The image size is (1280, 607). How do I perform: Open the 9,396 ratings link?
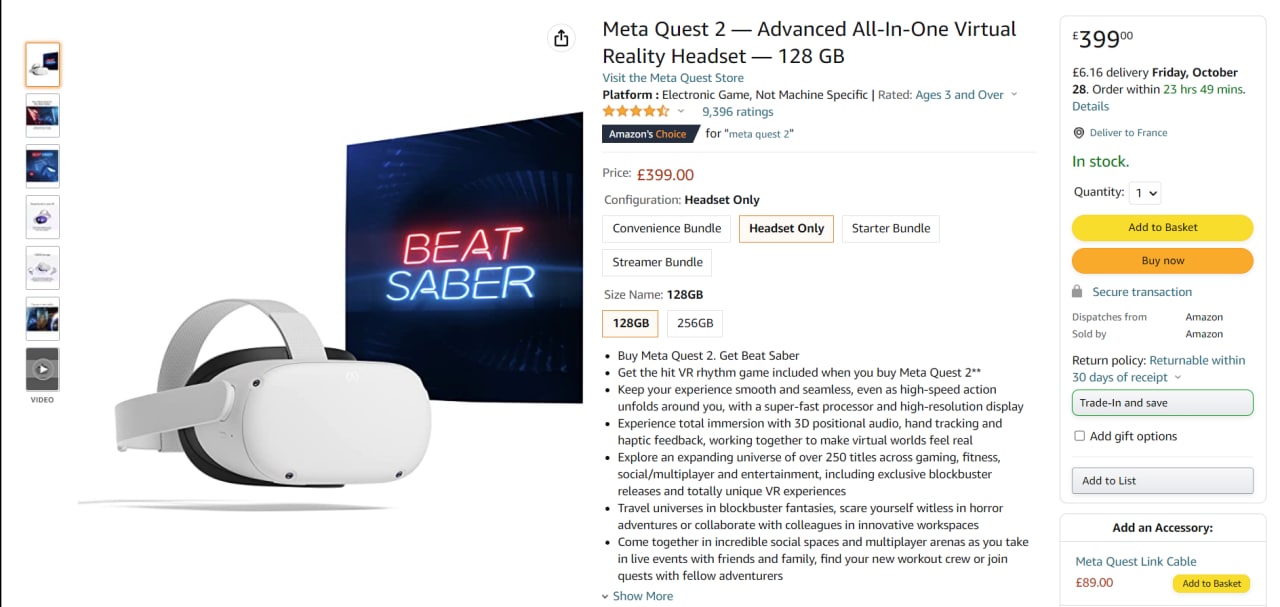(737, 112)
